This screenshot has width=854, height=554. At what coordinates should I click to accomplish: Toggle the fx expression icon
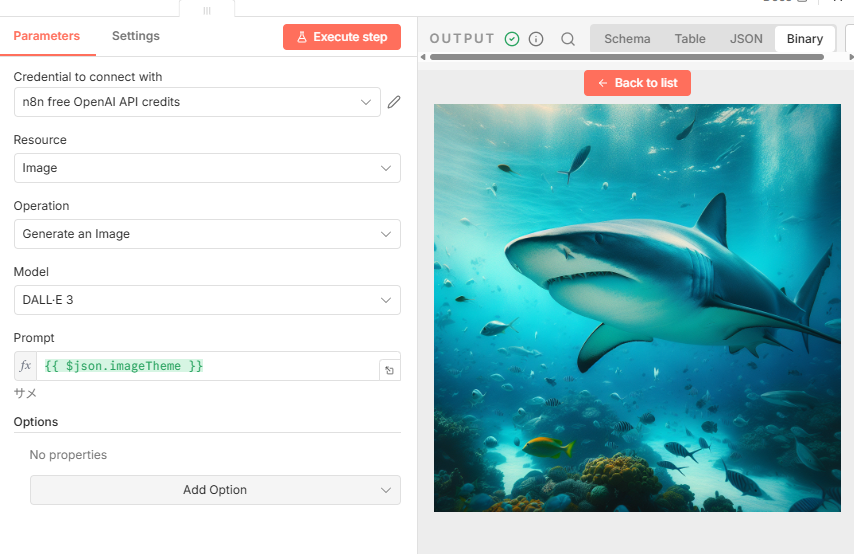click(25, 366)
